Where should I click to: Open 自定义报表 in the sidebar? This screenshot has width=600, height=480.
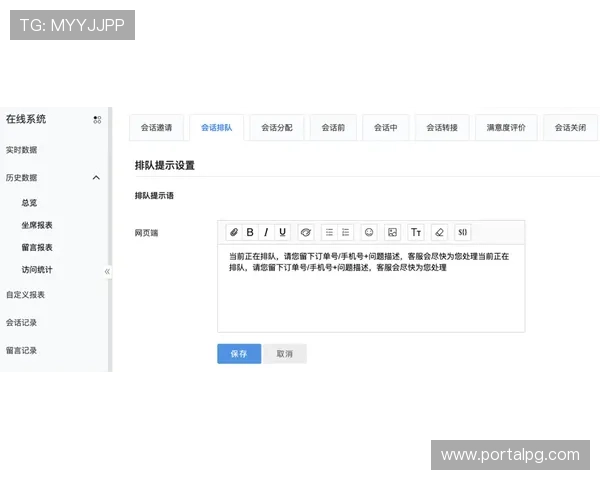25,295
